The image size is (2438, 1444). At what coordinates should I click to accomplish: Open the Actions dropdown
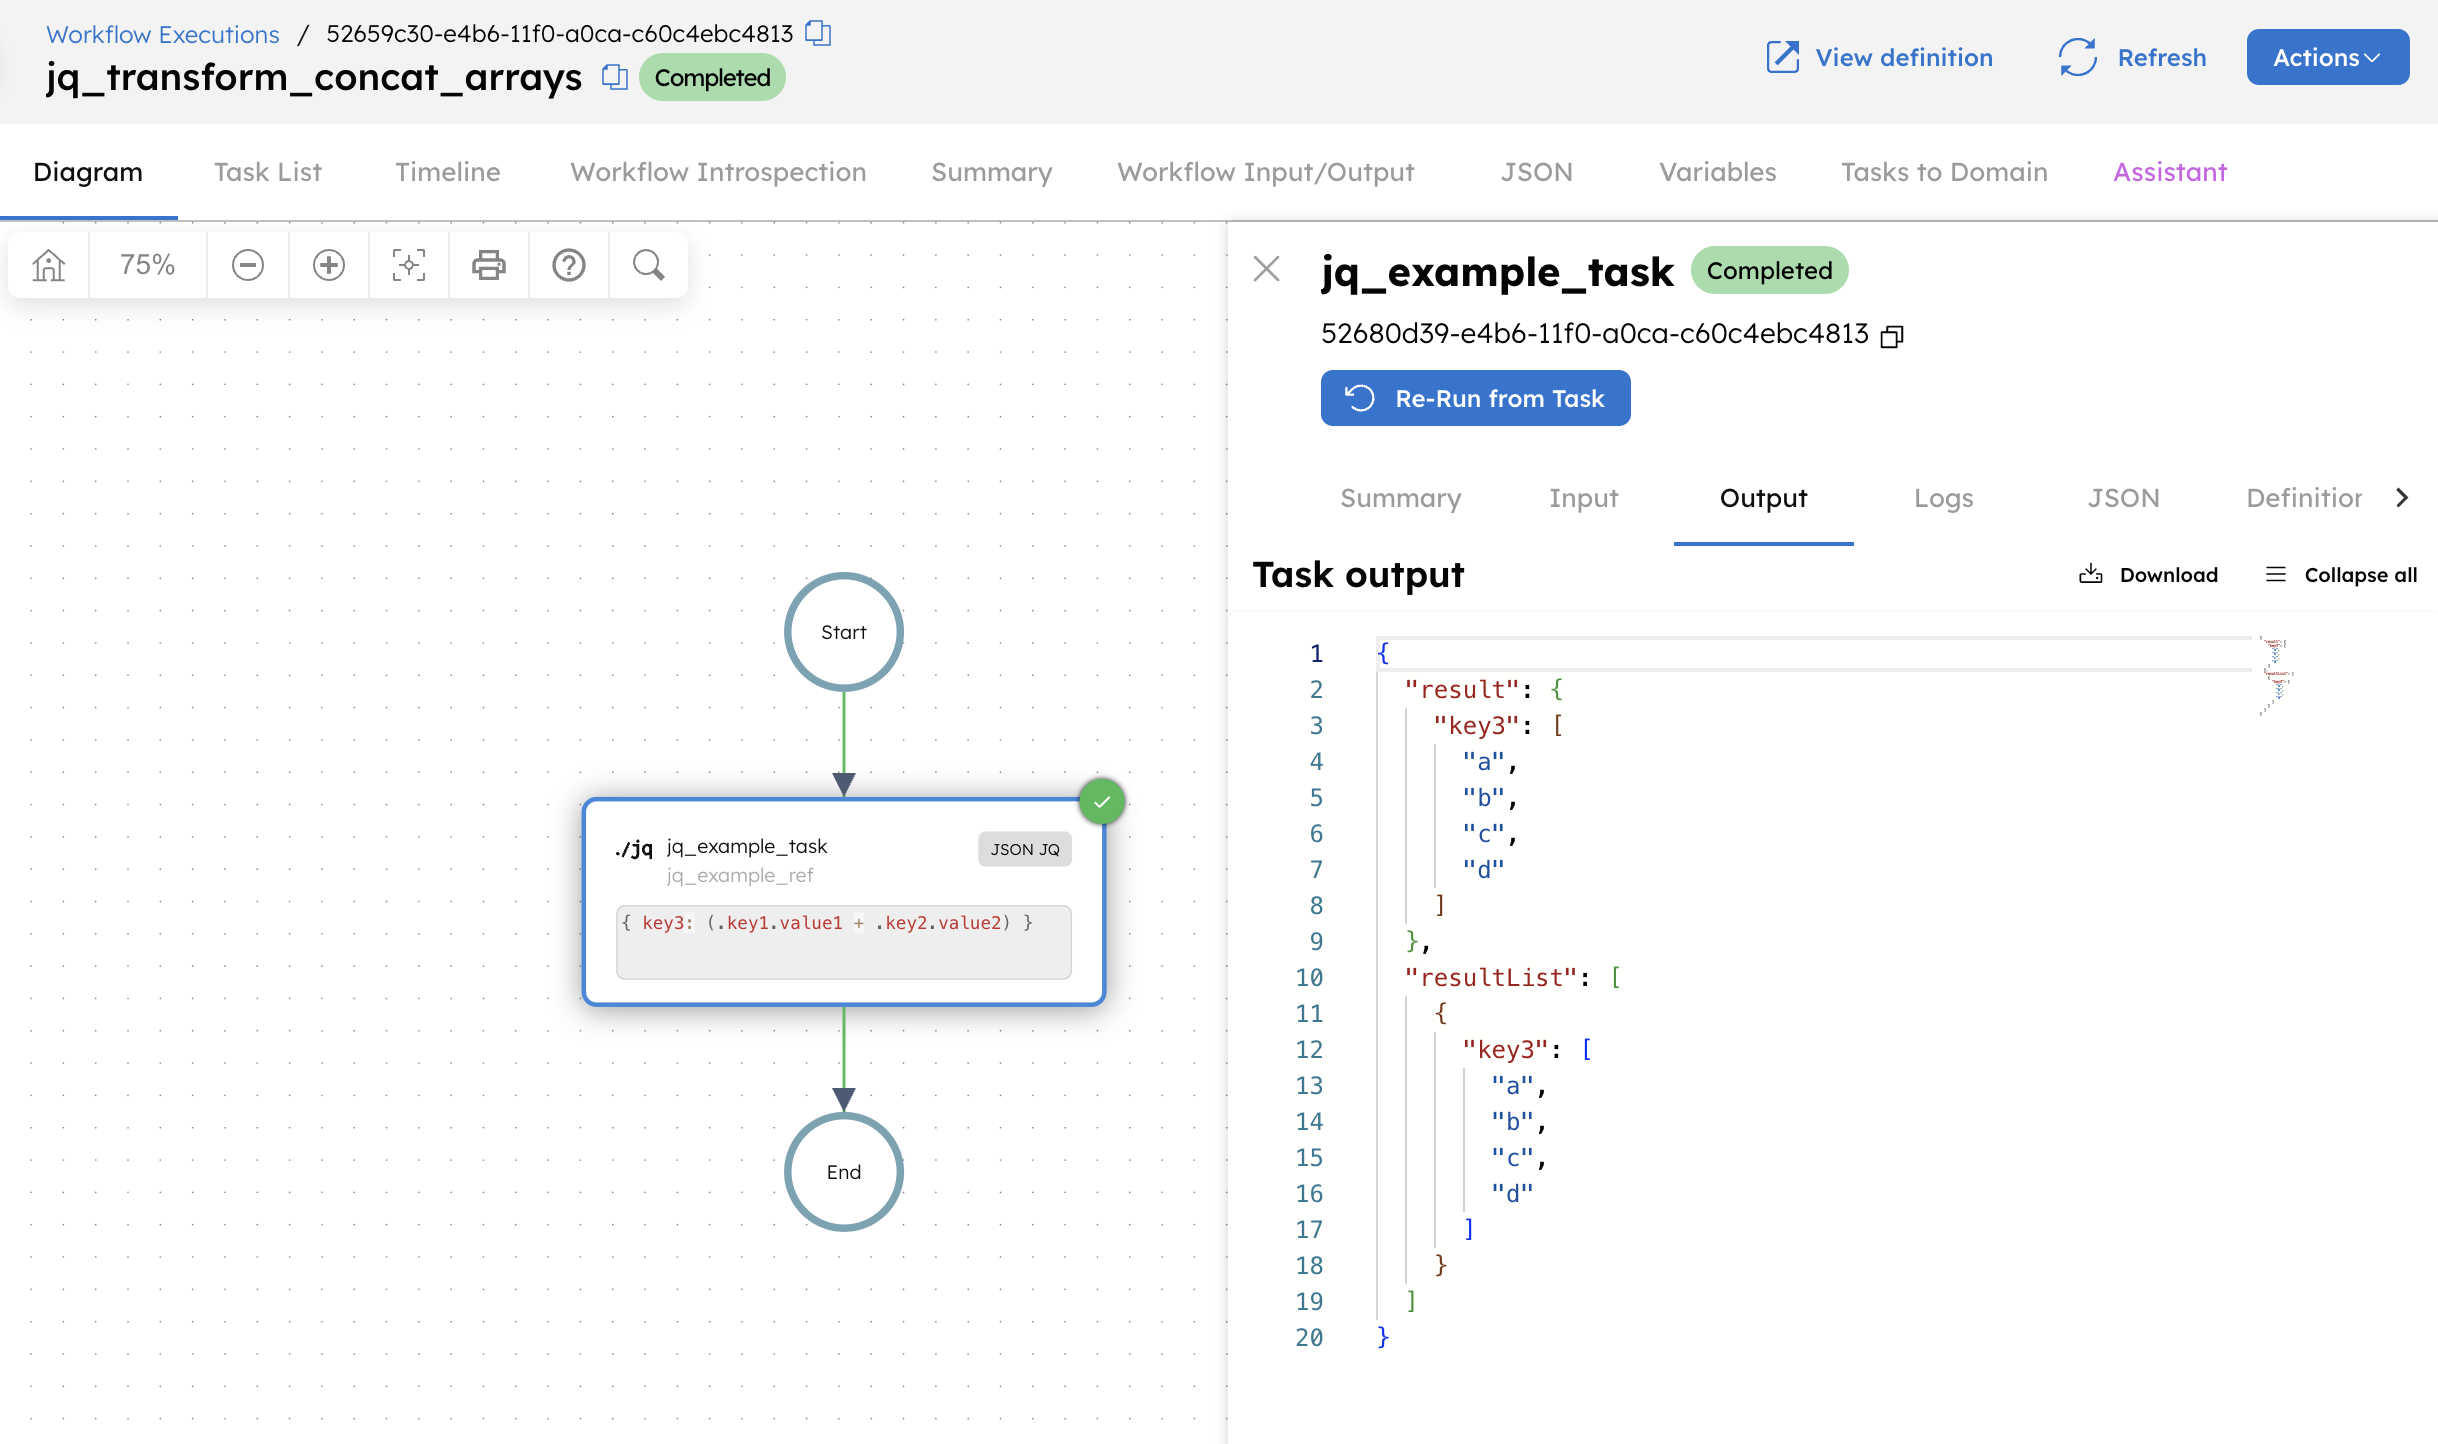pyautogui.click(x=2326, y=57)
